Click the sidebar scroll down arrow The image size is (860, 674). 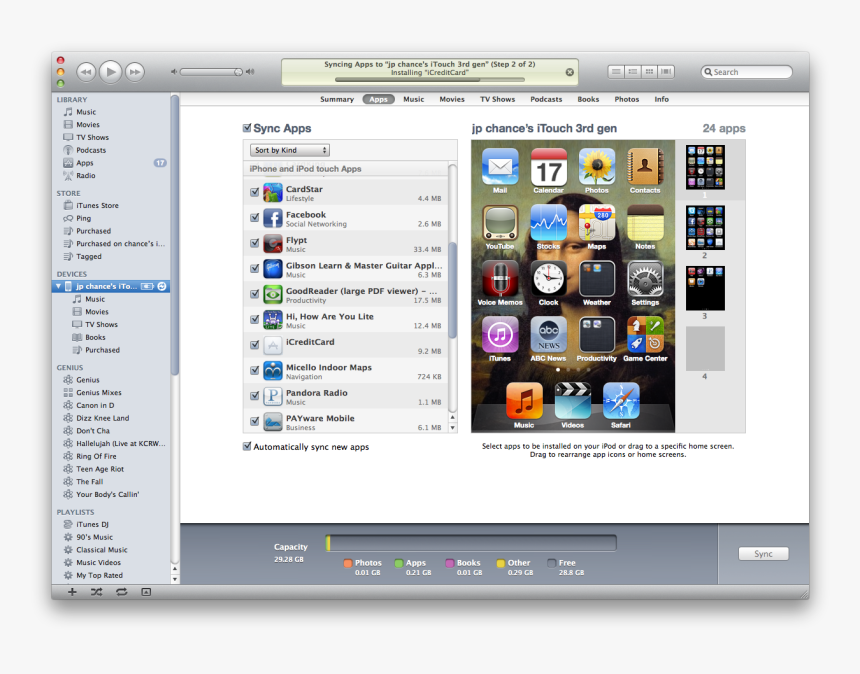click(175, 579)
